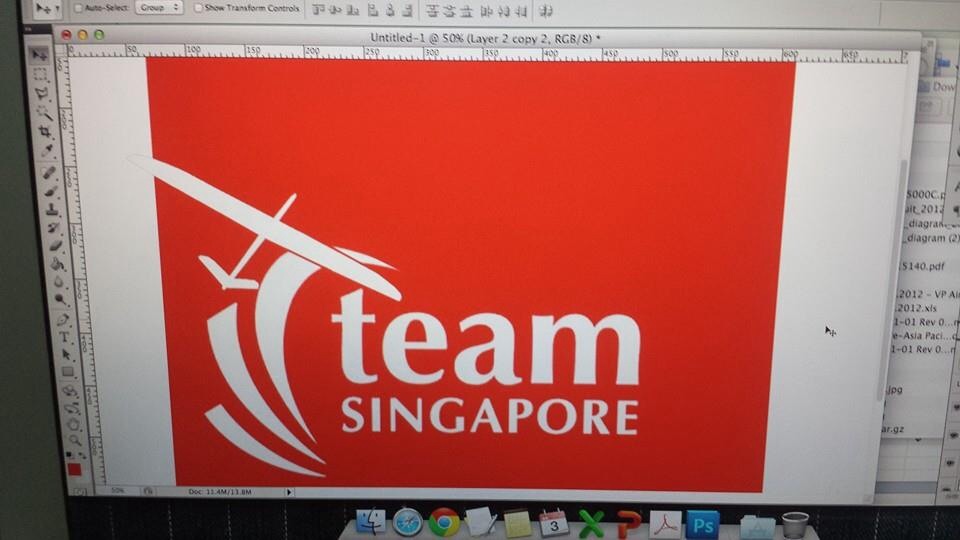Select the Type tool

coord(64,337)
